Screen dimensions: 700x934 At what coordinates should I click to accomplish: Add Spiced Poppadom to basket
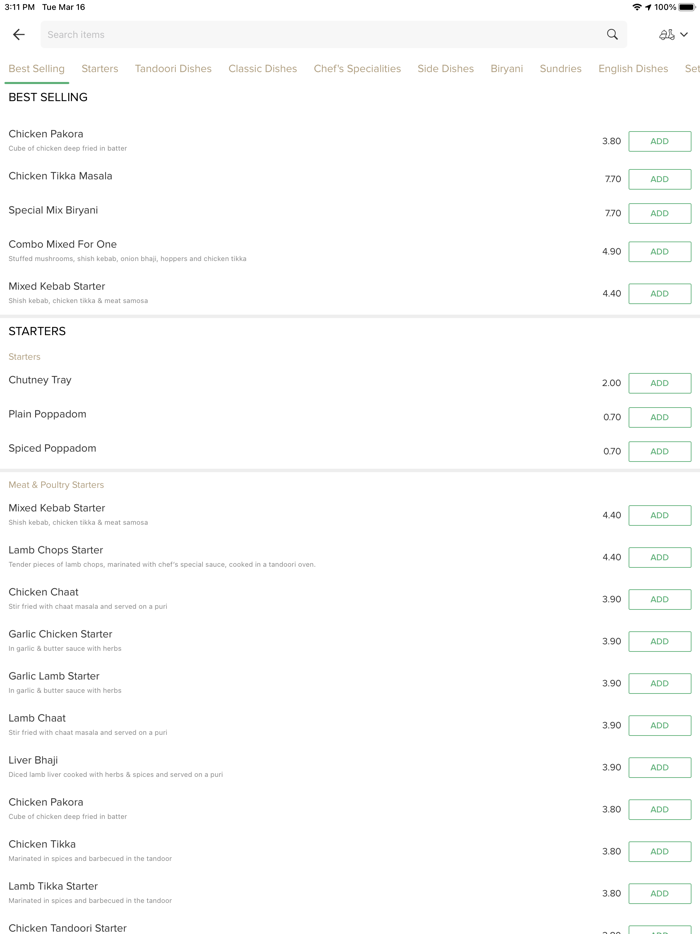pyautogui.click(x=659, y=452)
